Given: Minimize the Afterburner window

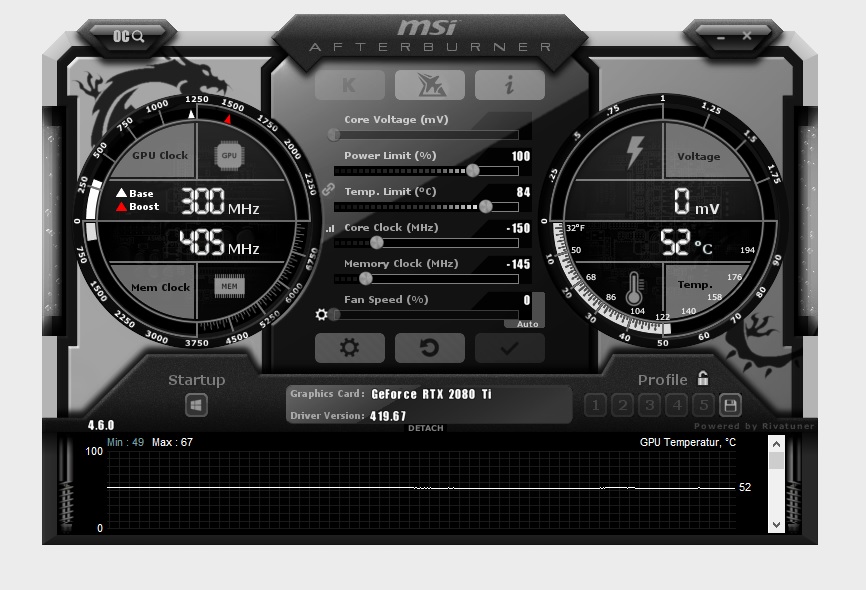Looking at the screenshot, I should click(721, 38).
